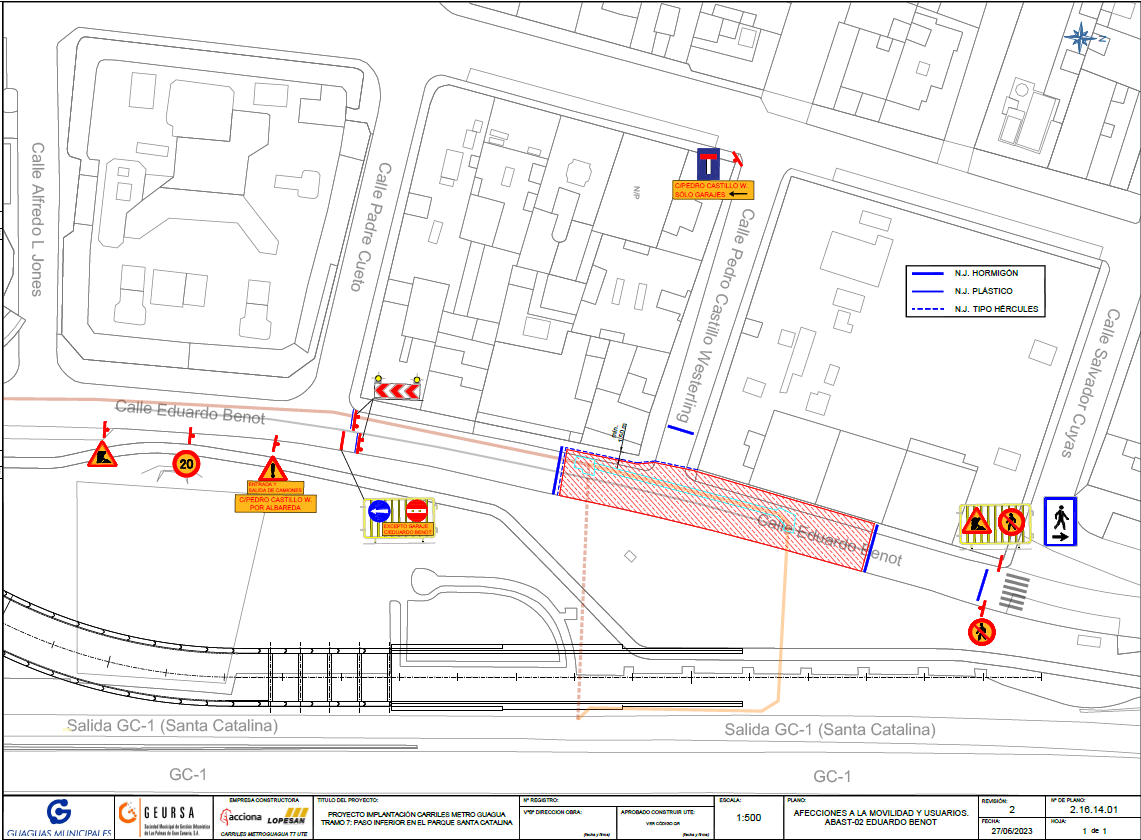Click the blue pedestrian direction sign
The width and height of the screenshot is (1141, 840).
tap(1060, 521)
